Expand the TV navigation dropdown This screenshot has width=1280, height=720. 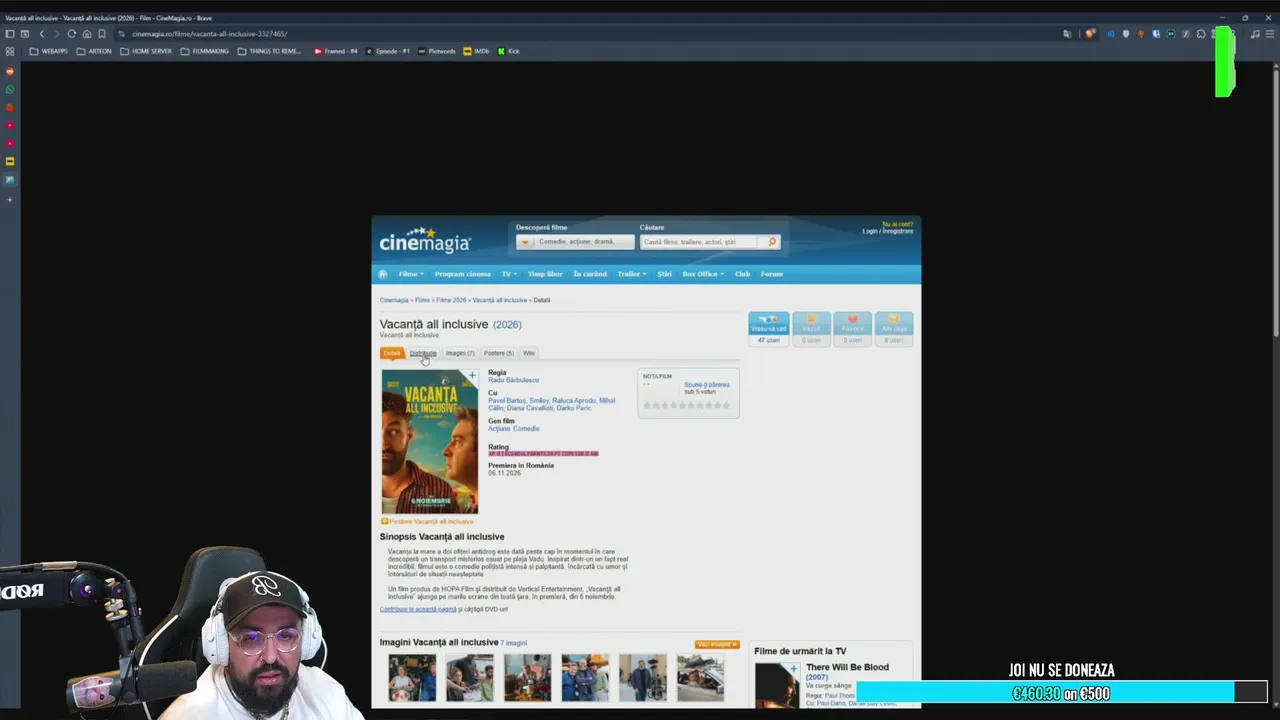(509, 274)
